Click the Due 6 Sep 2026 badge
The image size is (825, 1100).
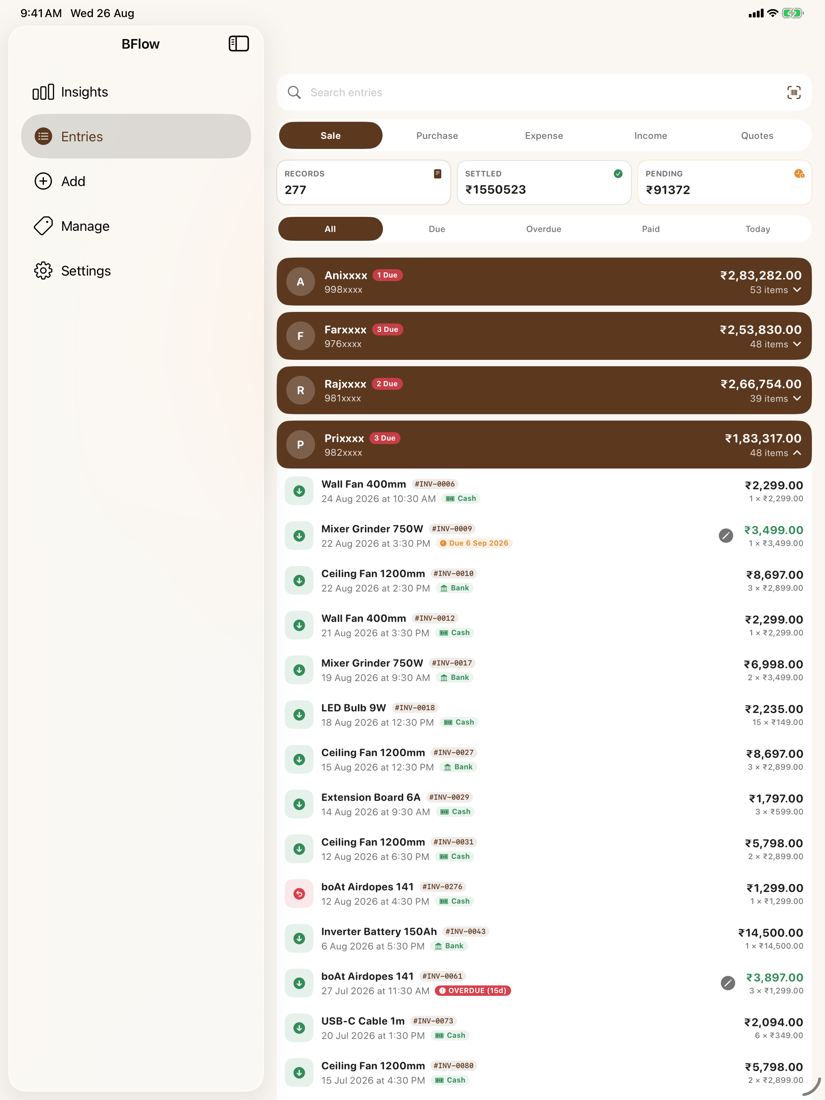coord(474,543)
